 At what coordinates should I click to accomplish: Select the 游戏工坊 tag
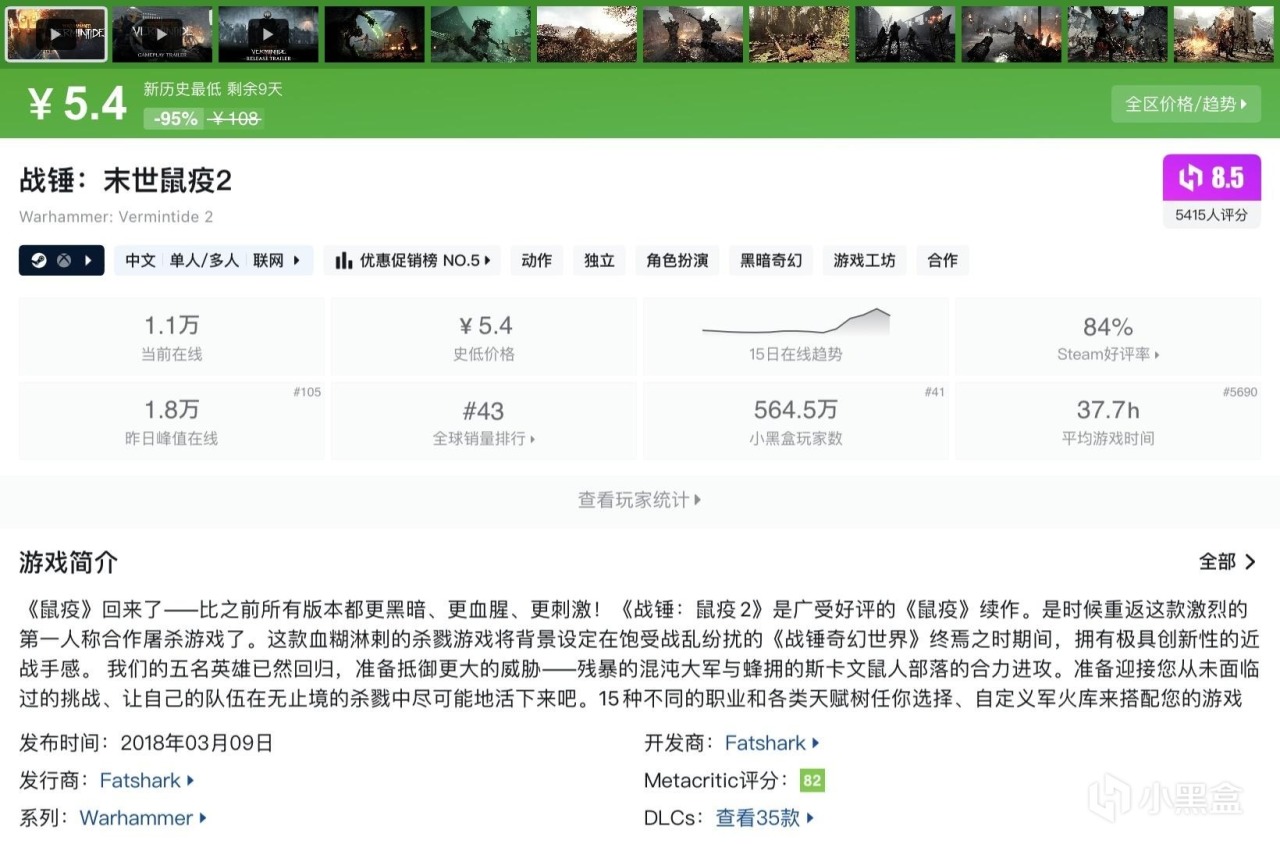pyautogui.click(x=865, y=261)
